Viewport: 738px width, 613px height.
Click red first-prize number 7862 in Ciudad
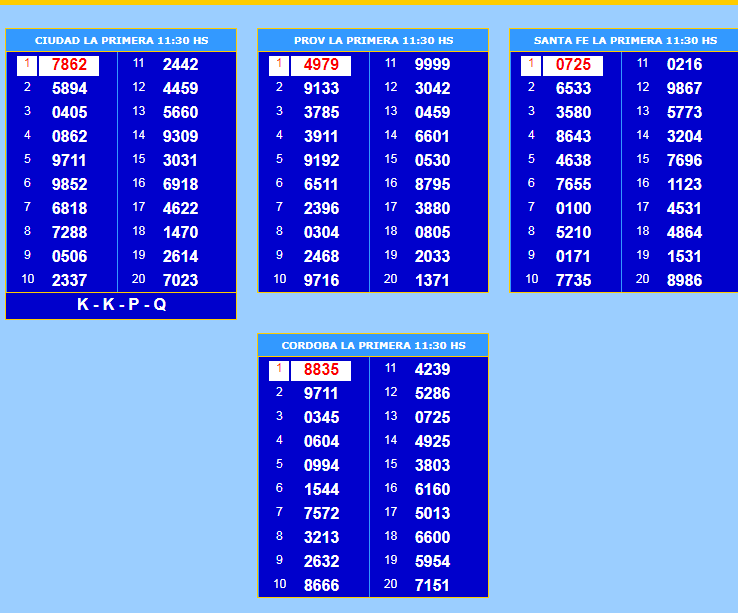[69, 65]
